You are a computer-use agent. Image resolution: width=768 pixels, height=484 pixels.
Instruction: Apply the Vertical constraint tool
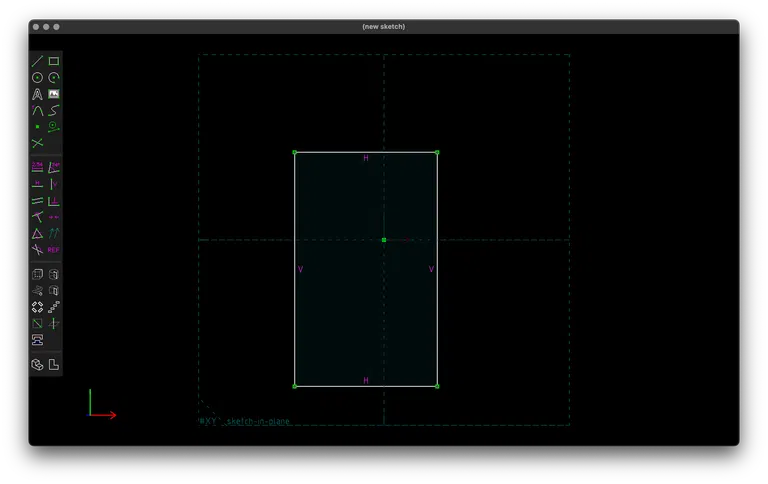(54, 184)
